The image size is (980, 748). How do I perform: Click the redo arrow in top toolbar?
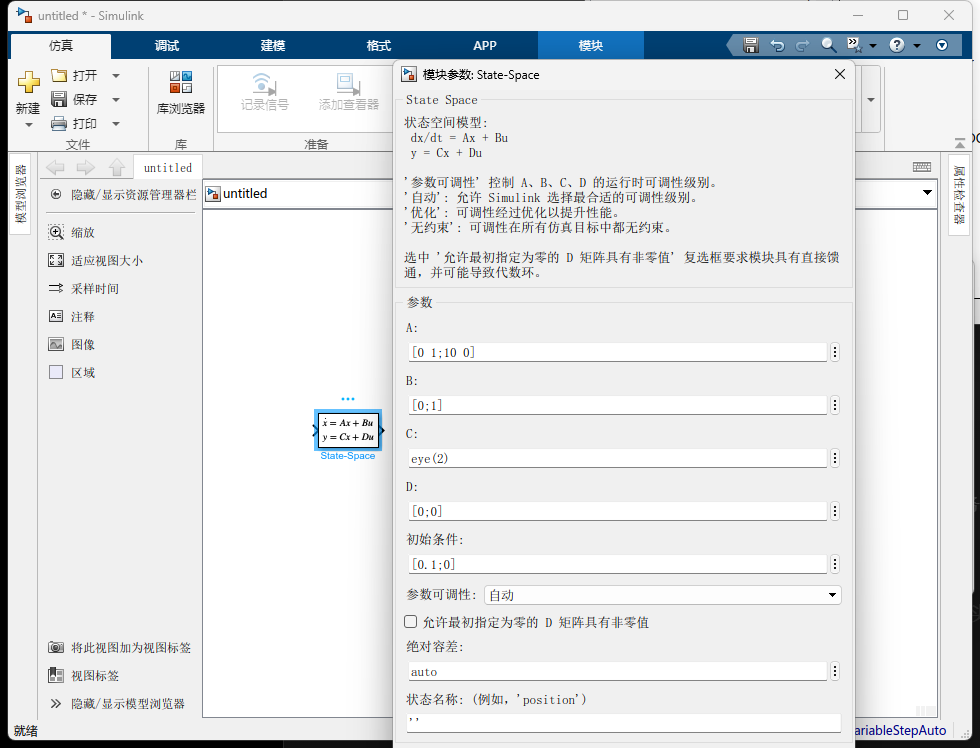pos(802,46)
